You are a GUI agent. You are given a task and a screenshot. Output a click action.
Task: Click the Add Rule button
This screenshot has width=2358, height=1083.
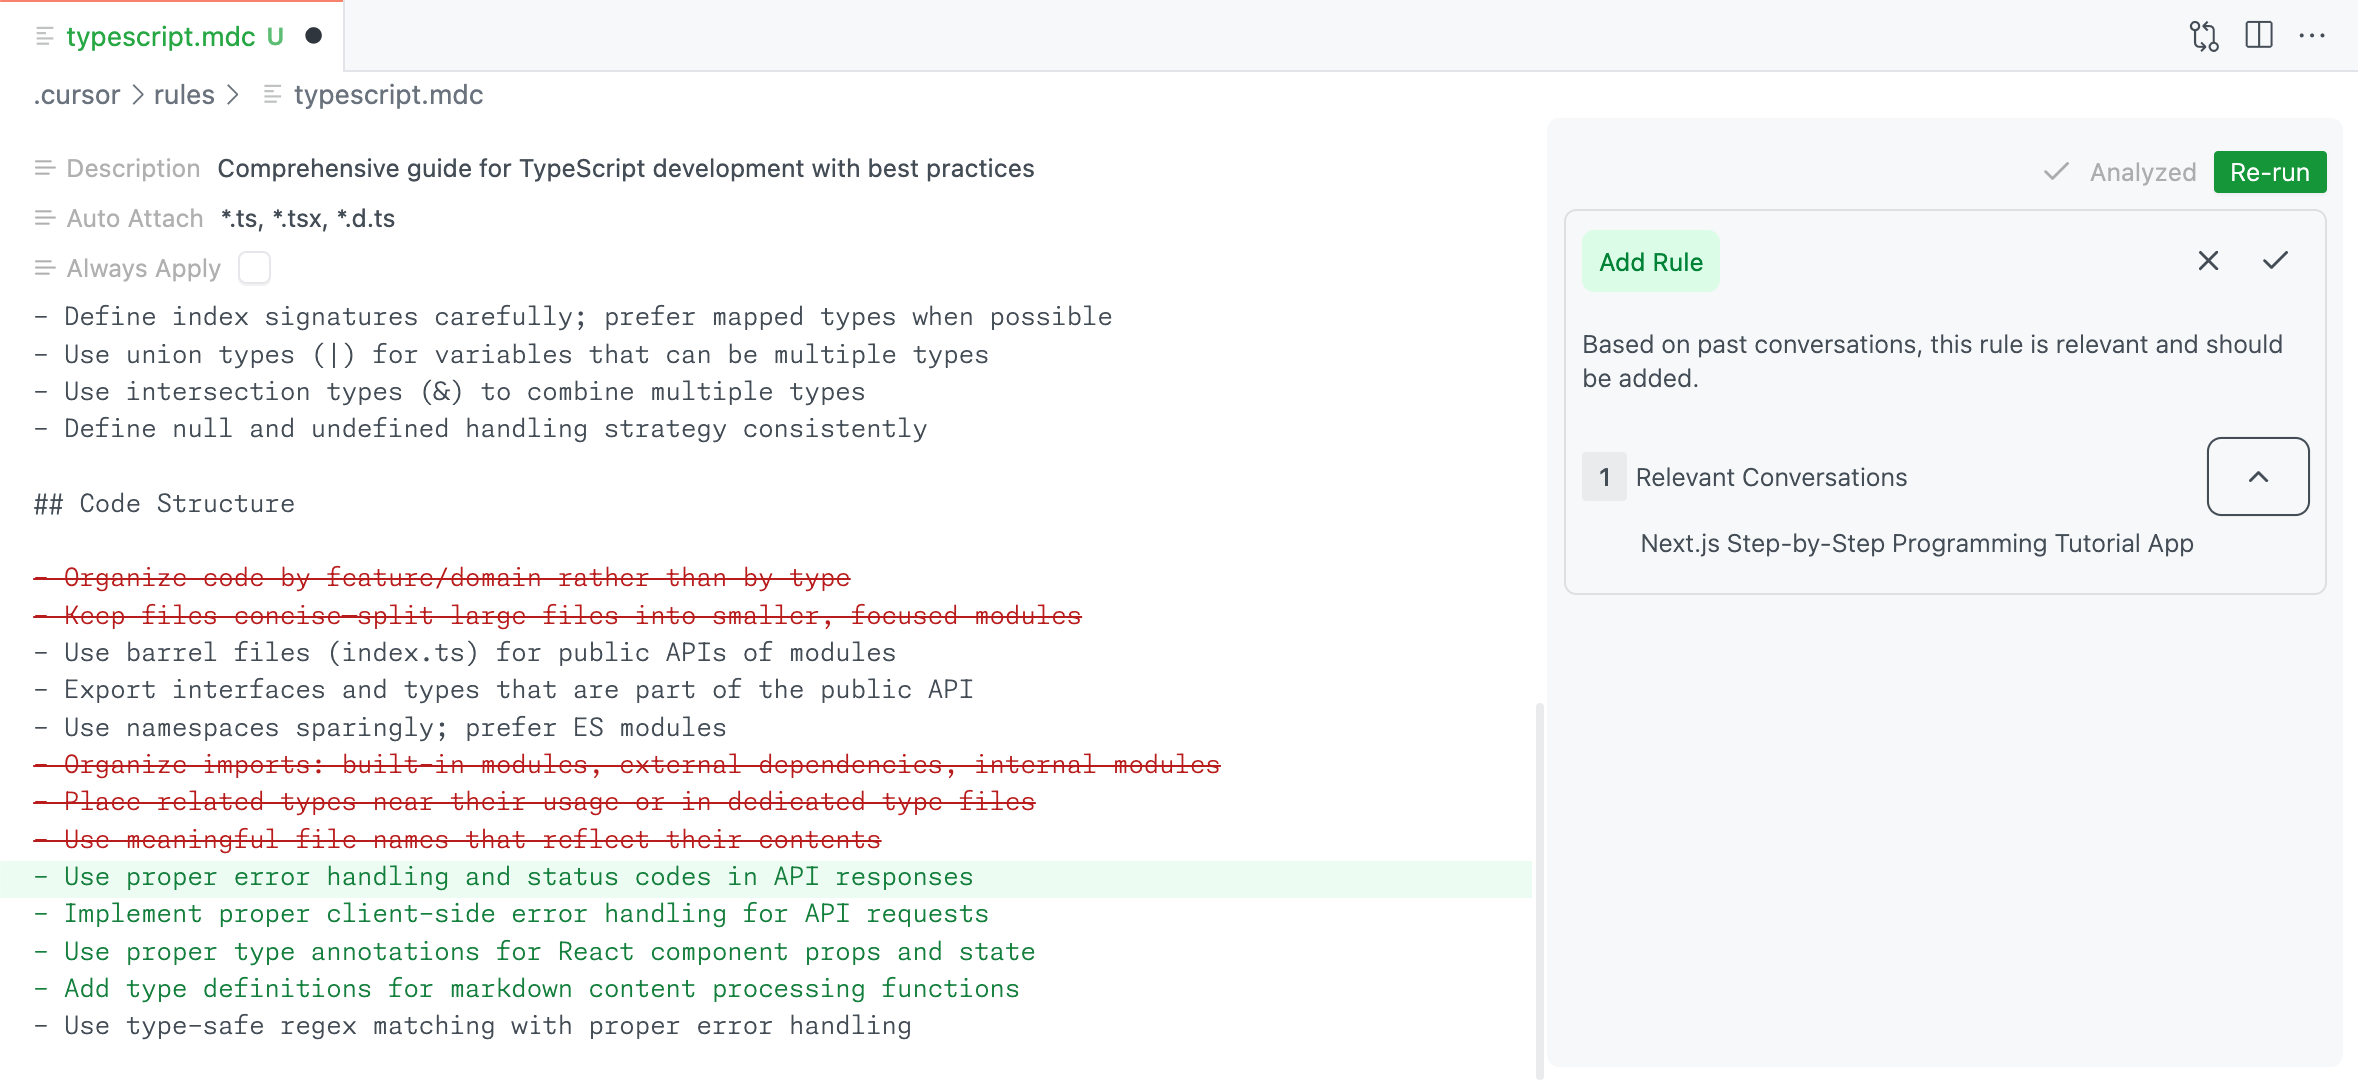[x=1650, y=261]
